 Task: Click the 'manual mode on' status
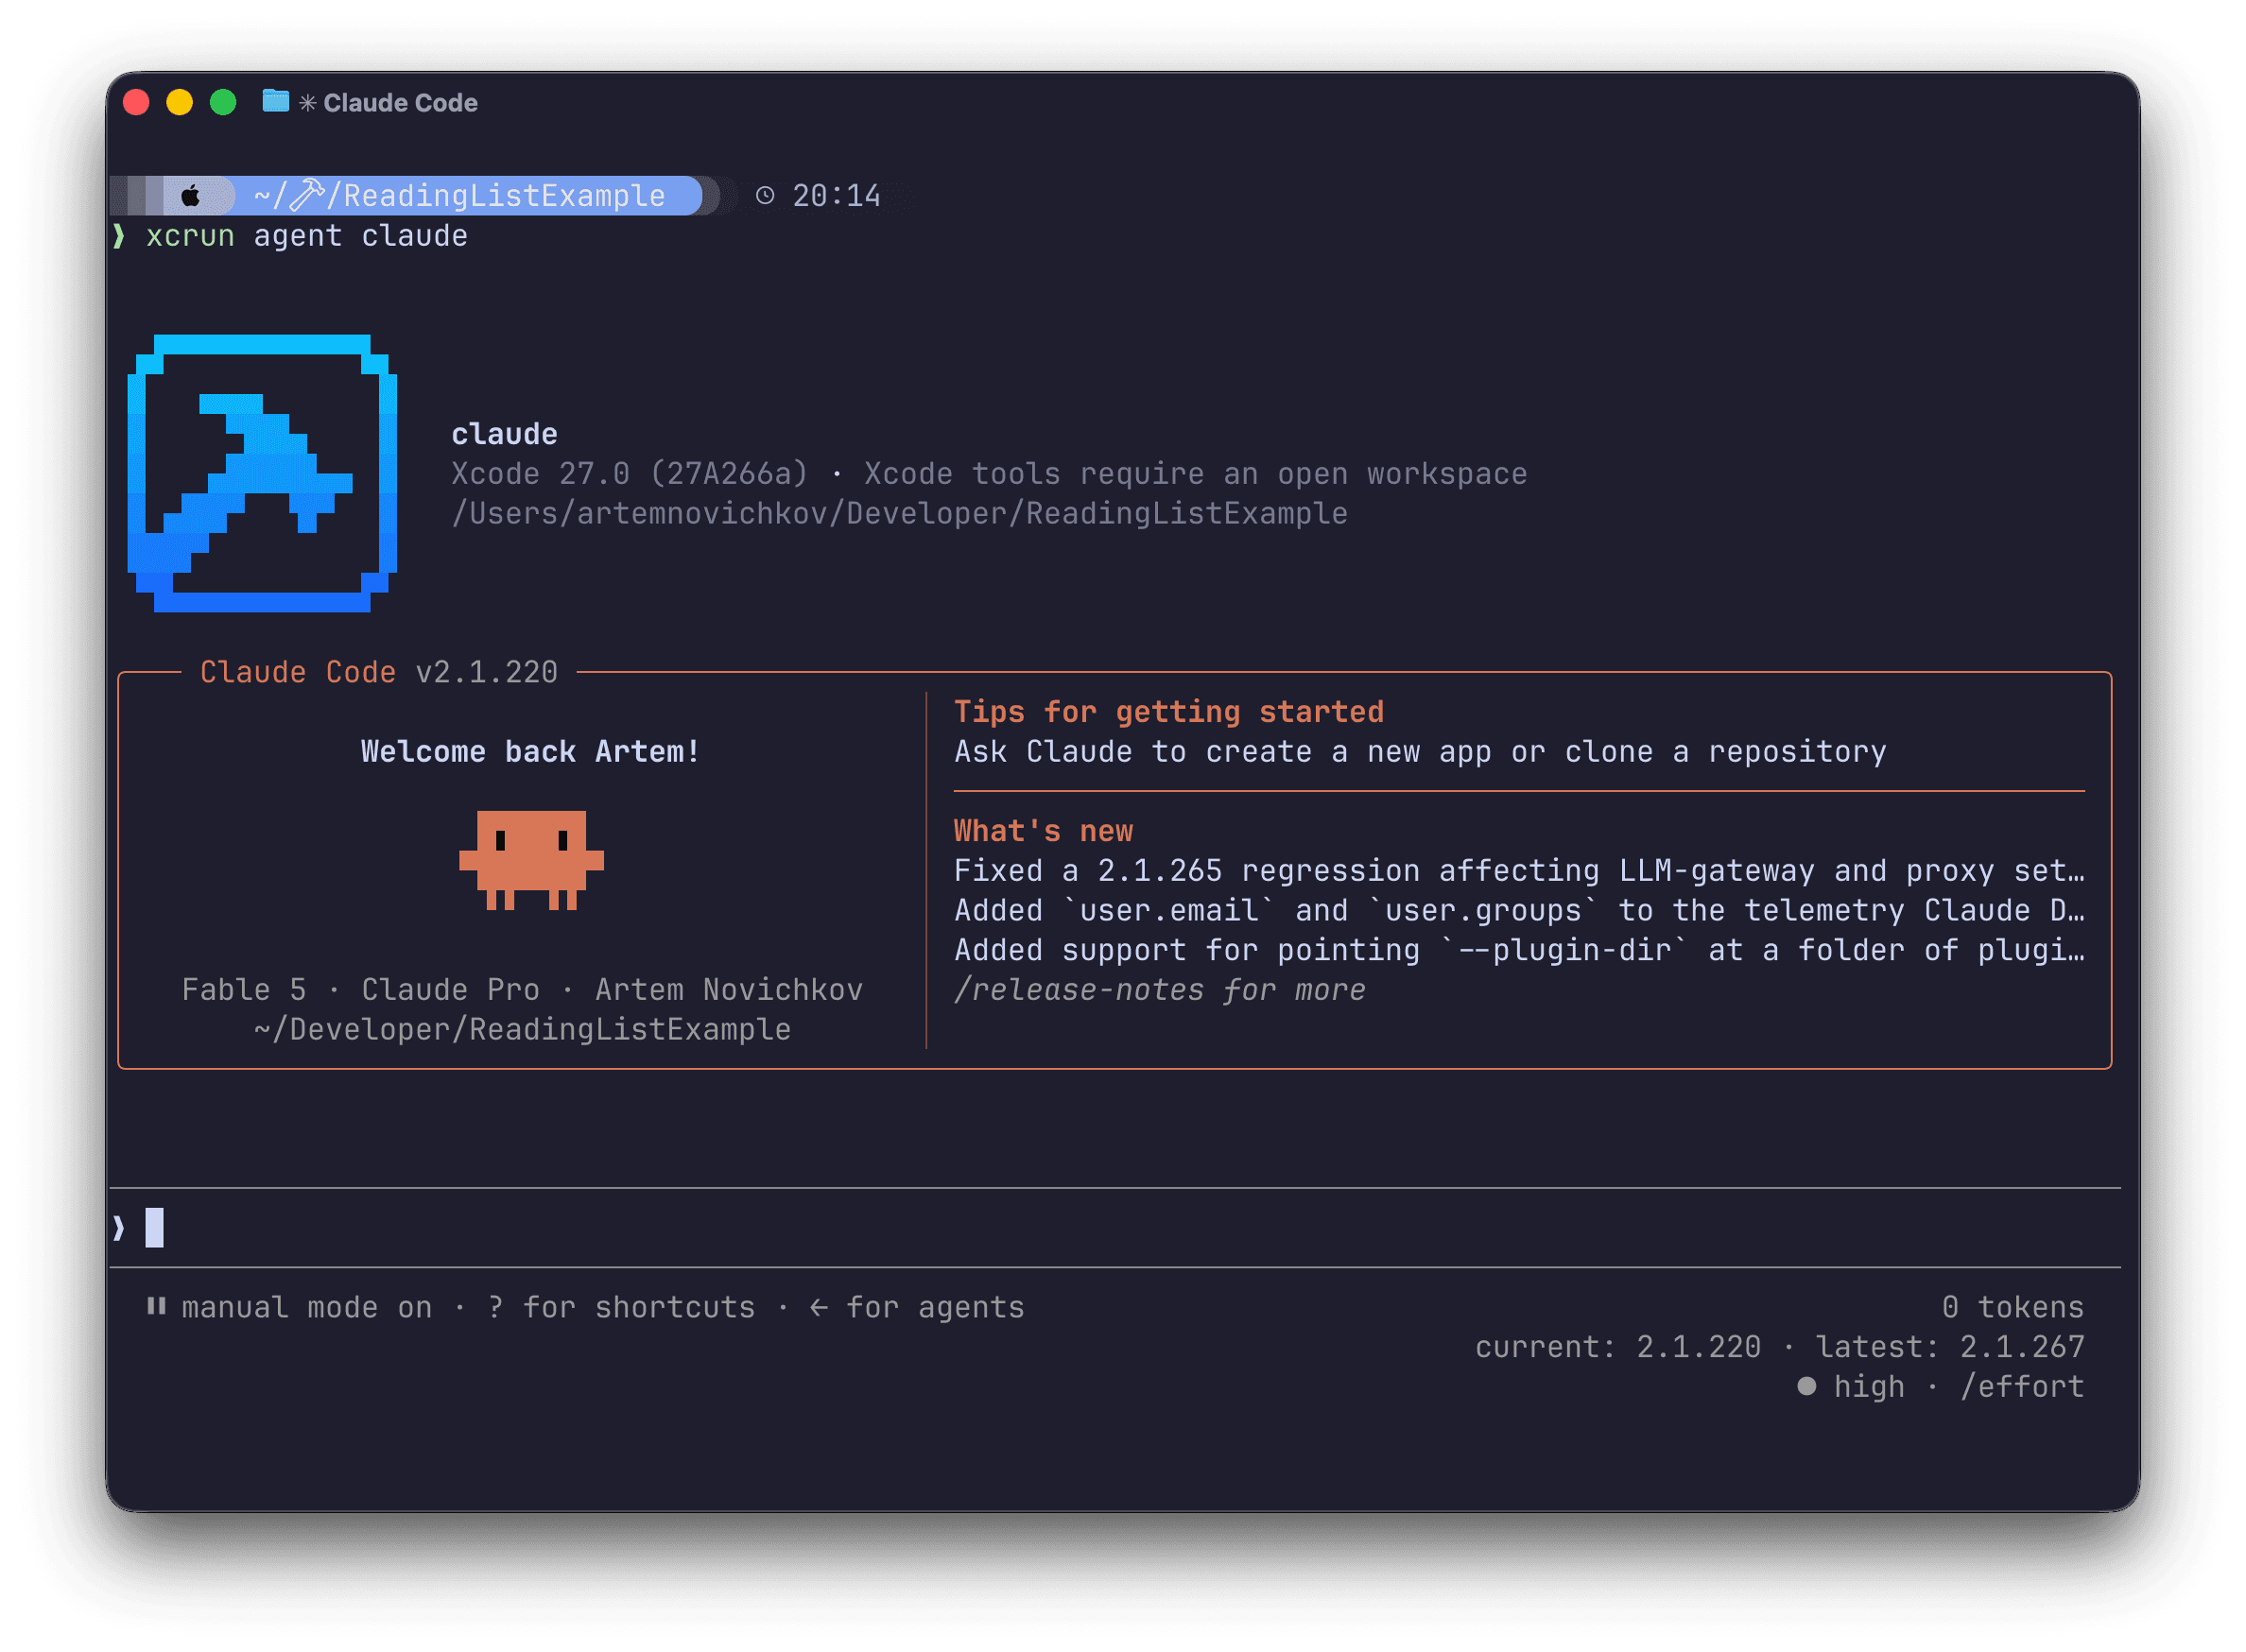[x=307, y=1307]
